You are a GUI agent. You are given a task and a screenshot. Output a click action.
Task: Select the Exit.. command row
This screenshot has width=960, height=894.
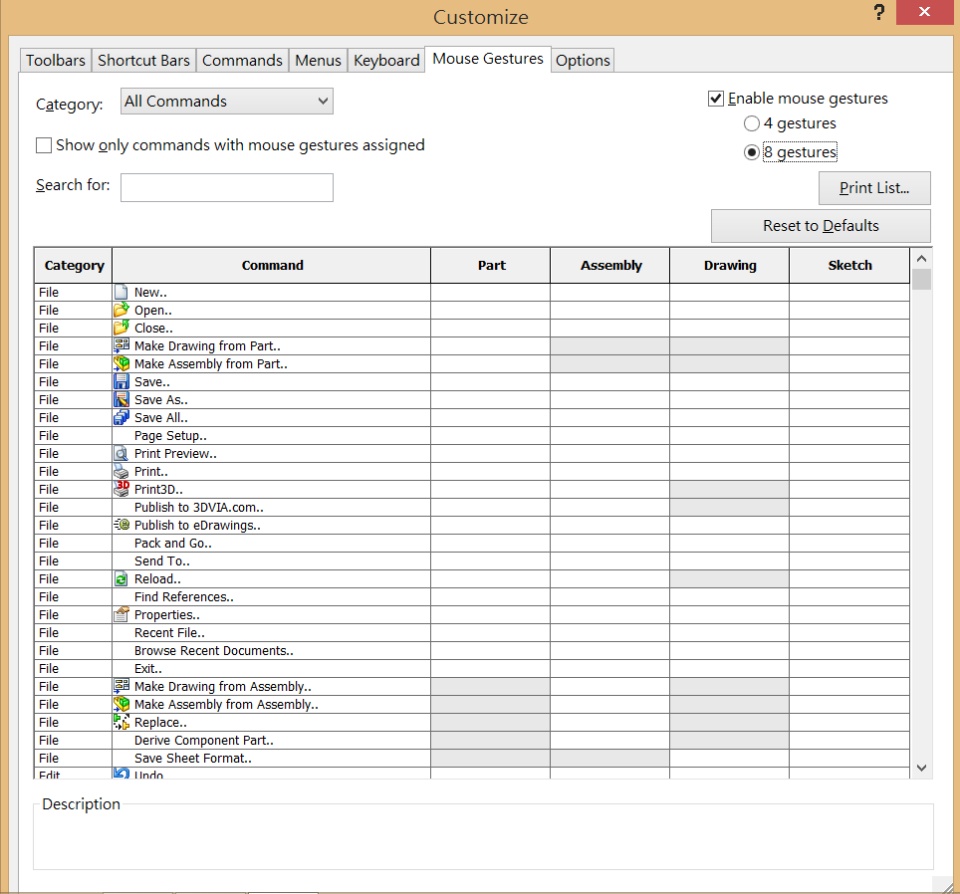[471, 668]
